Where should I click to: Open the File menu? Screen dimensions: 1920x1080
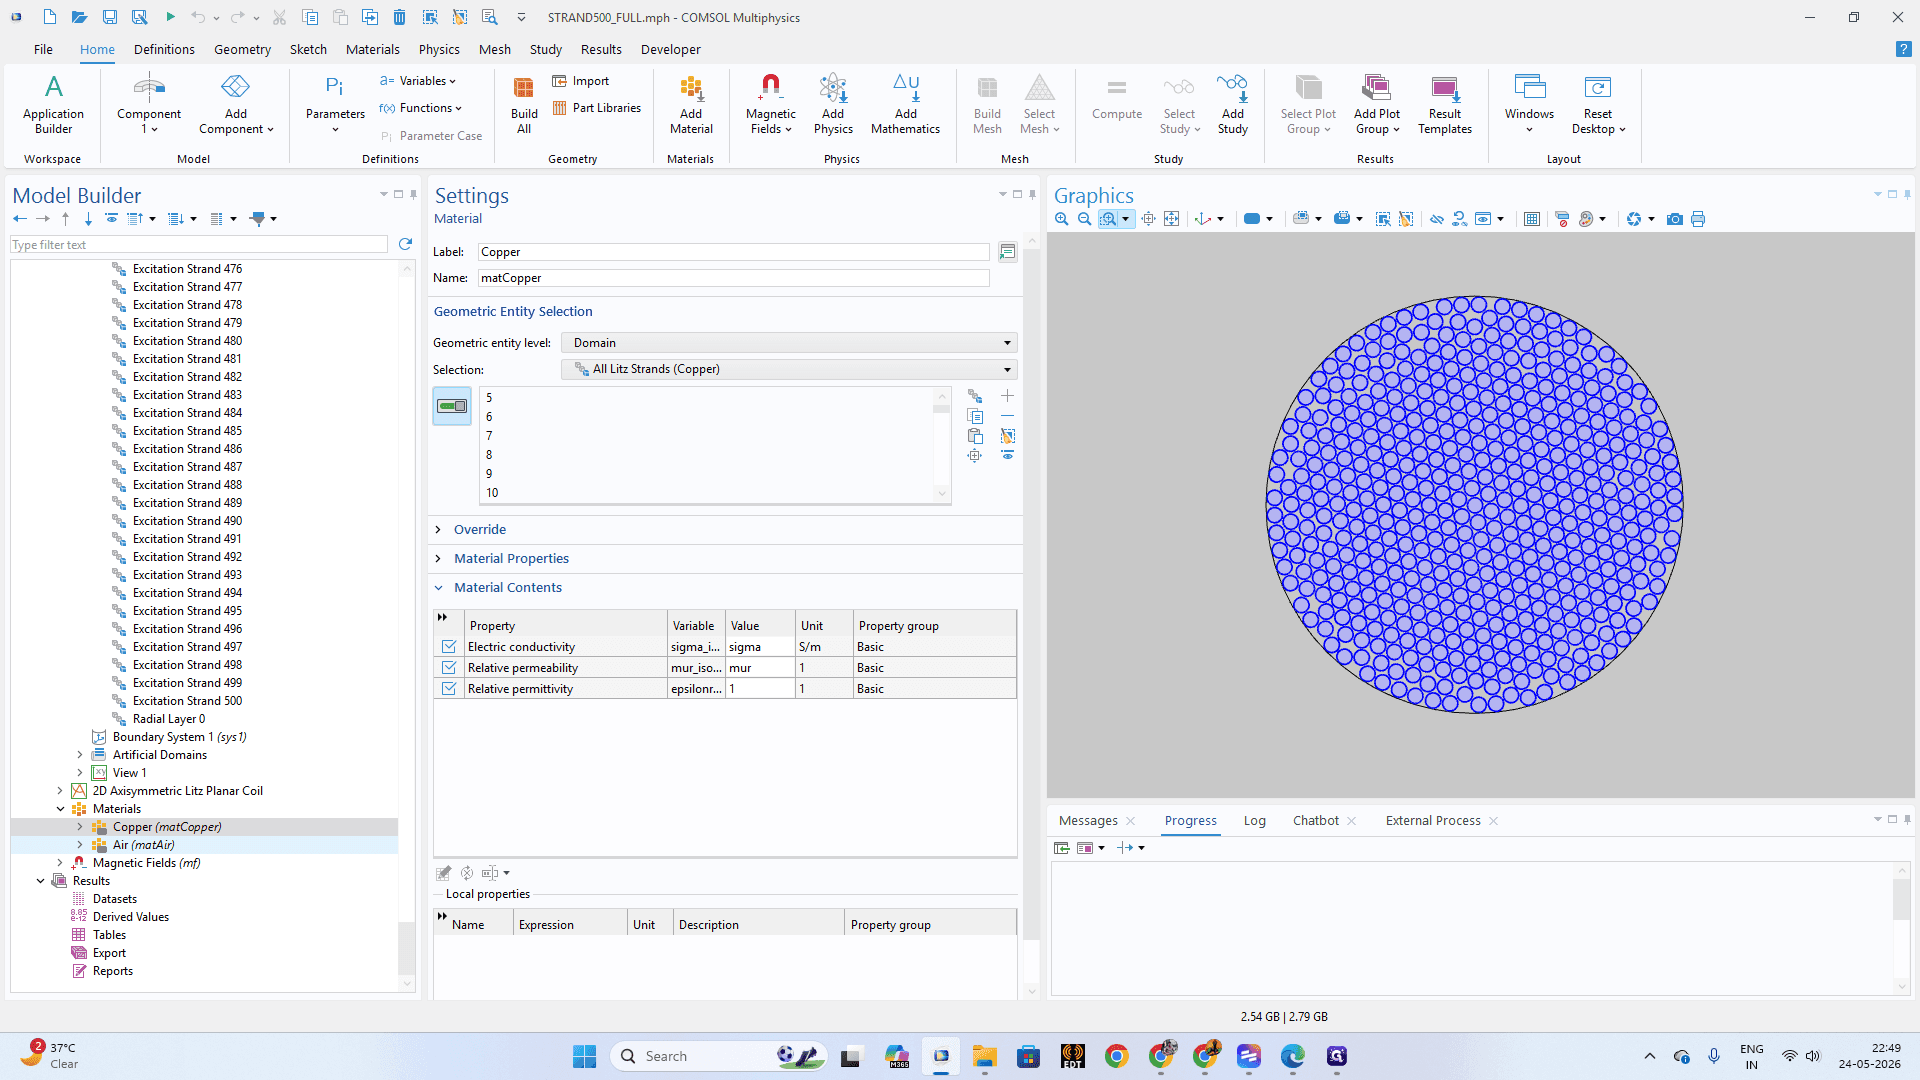tap(43, 49)
